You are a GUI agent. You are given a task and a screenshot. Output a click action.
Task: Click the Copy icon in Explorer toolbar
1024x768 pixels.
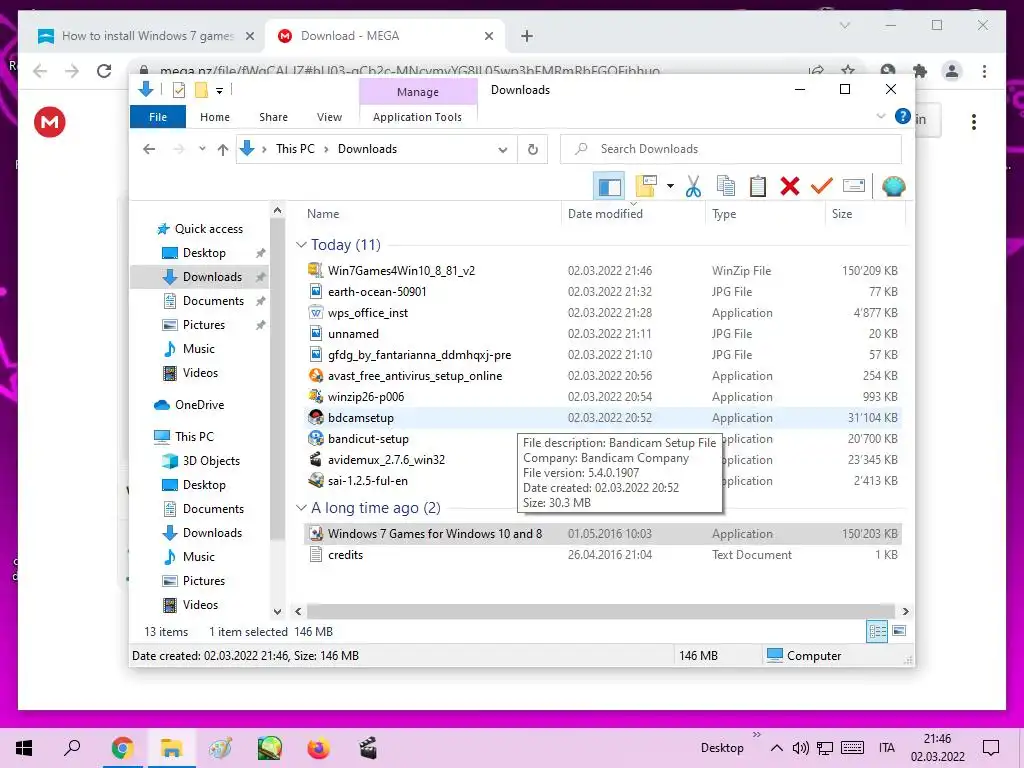(726, 186)
